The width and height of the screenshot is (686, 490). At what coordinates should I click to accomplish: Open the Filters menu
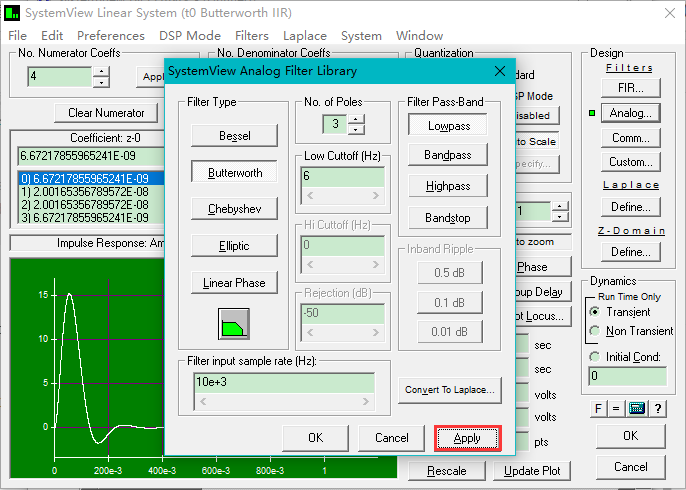click(x=252, y=35)
